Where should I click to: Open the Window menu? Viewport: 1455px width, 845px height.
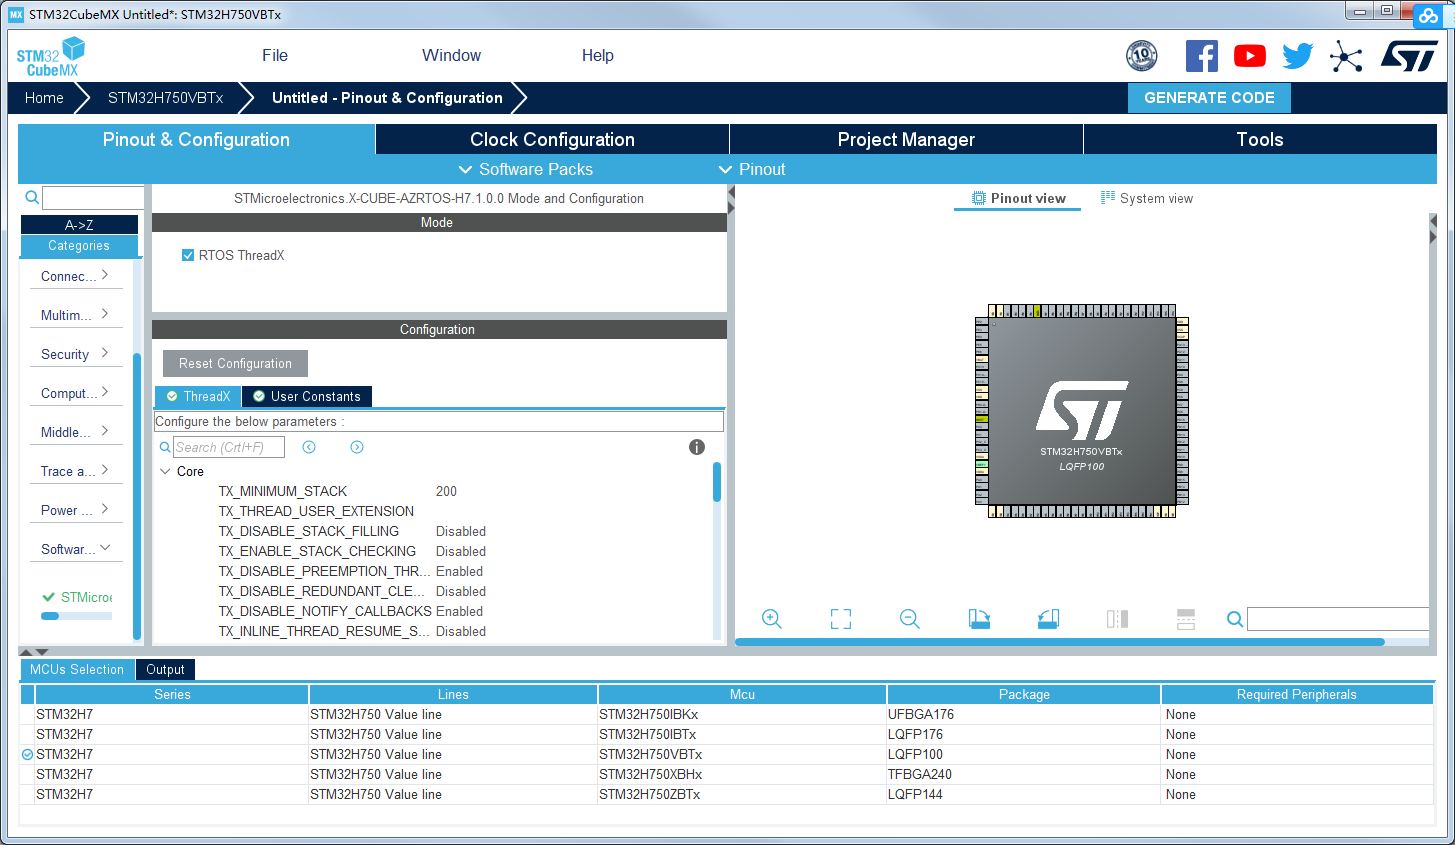pyautogui.click(x=451, y=56)
